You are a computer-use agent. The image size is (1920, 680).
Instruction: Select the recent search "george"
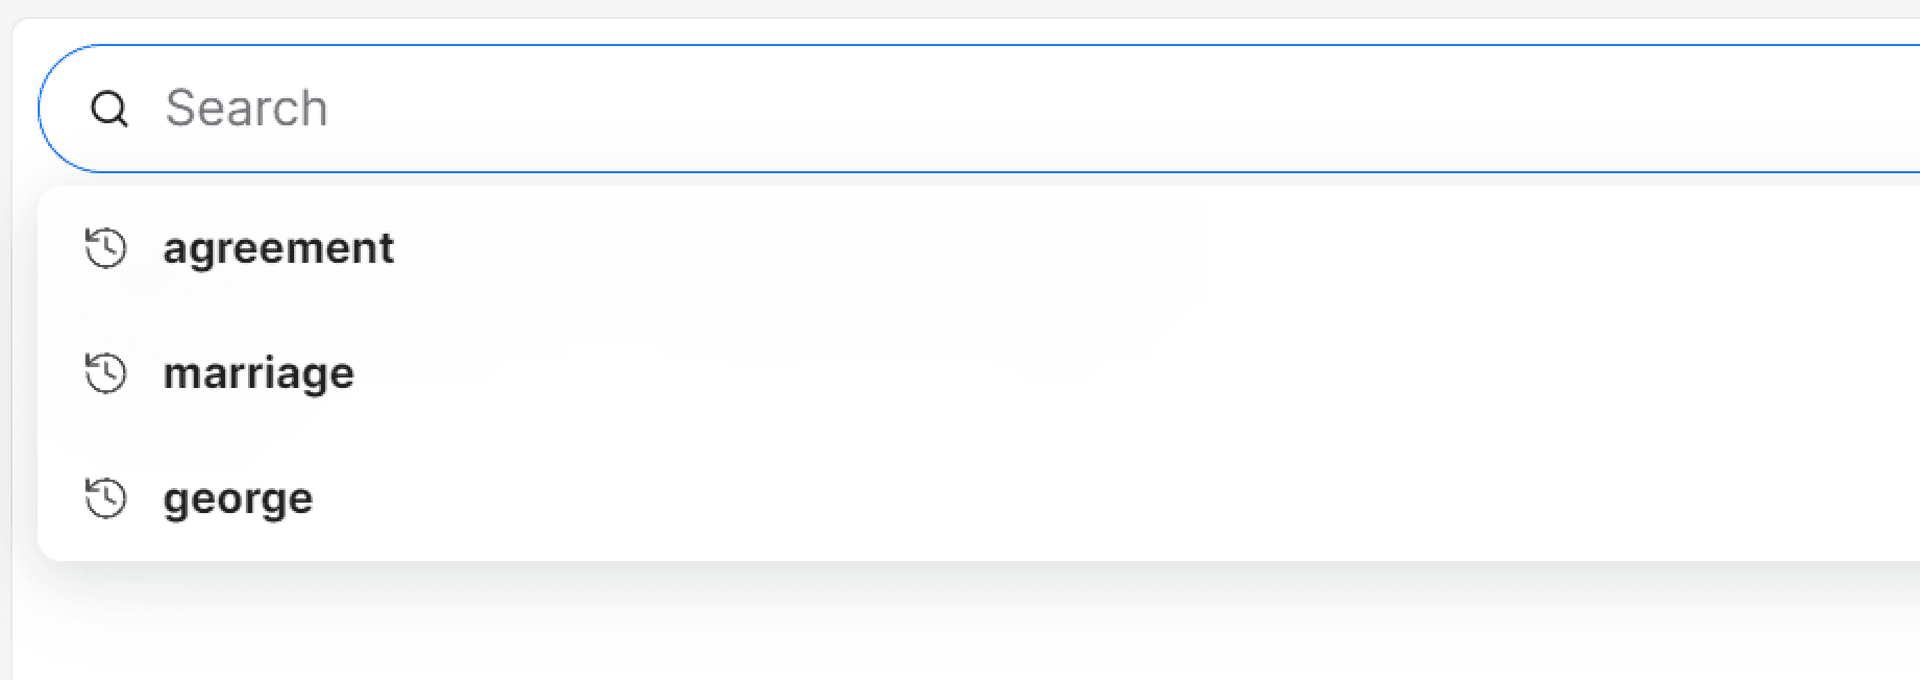(238, 498)
